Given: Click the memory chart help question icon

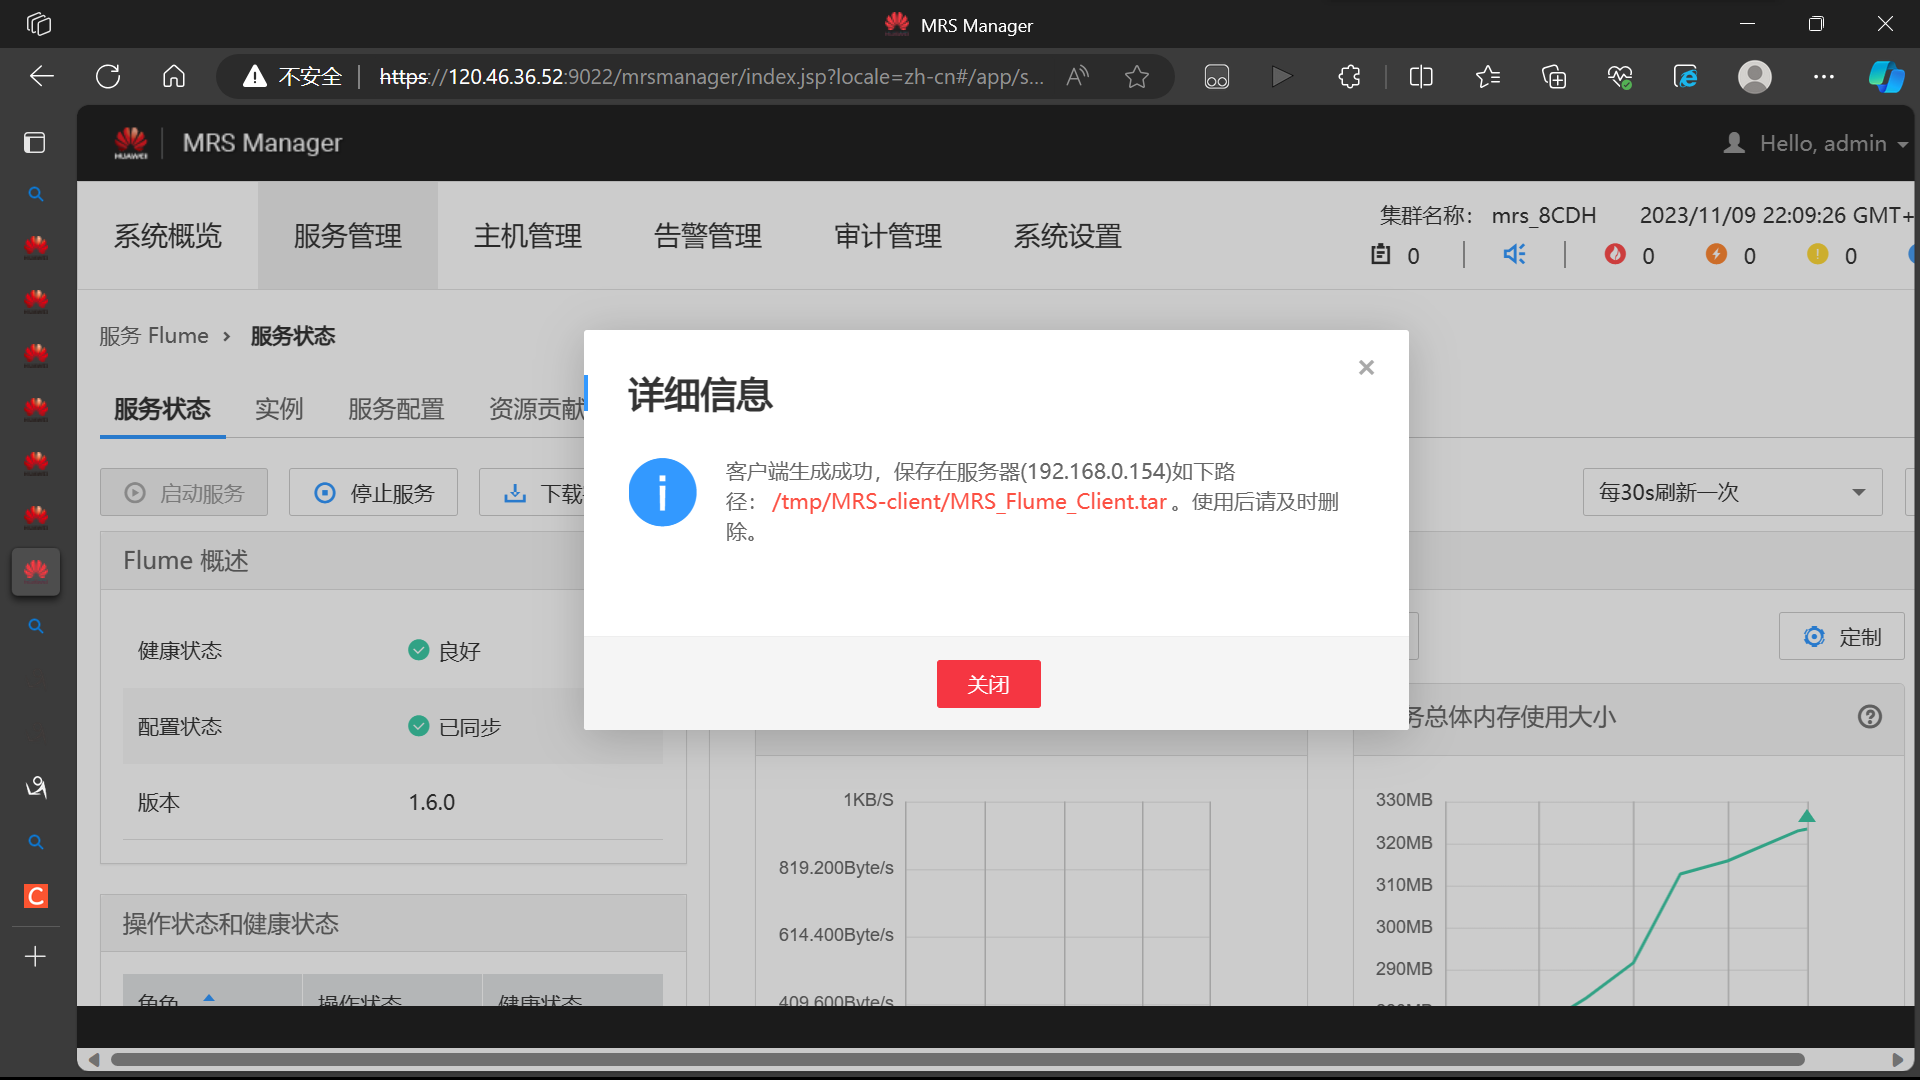Looking at the screenshot, I should tap(1869, 717).
